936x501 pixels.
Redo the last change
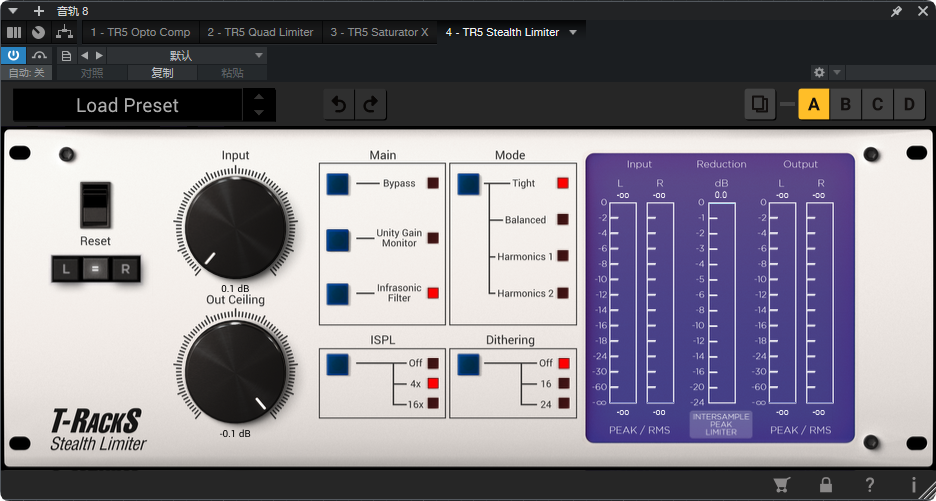tap(371, 105)
